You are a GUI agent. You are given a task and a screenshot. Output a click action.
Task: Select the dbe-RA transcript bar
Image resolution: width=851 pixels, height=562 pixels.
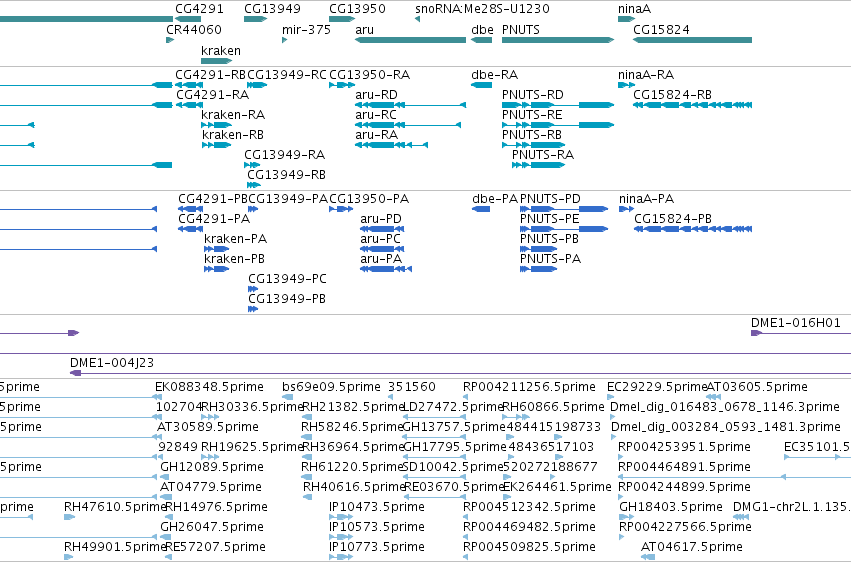pyautogui.click(x=481, y=85)
